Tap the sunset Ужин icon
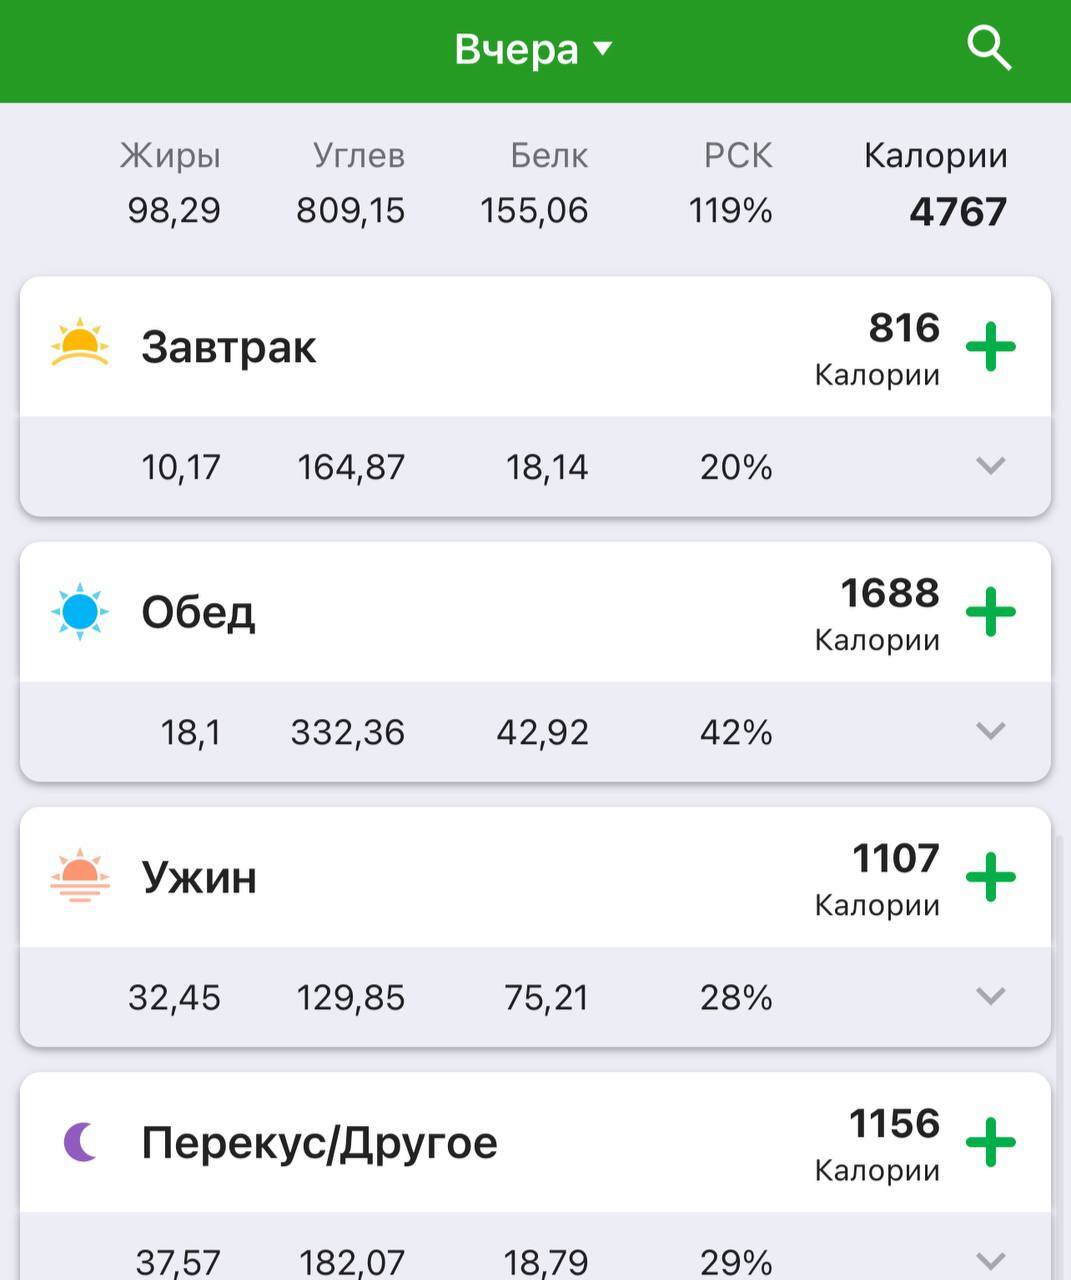Screen dimensions: 1071x1280 pos(80,876)
